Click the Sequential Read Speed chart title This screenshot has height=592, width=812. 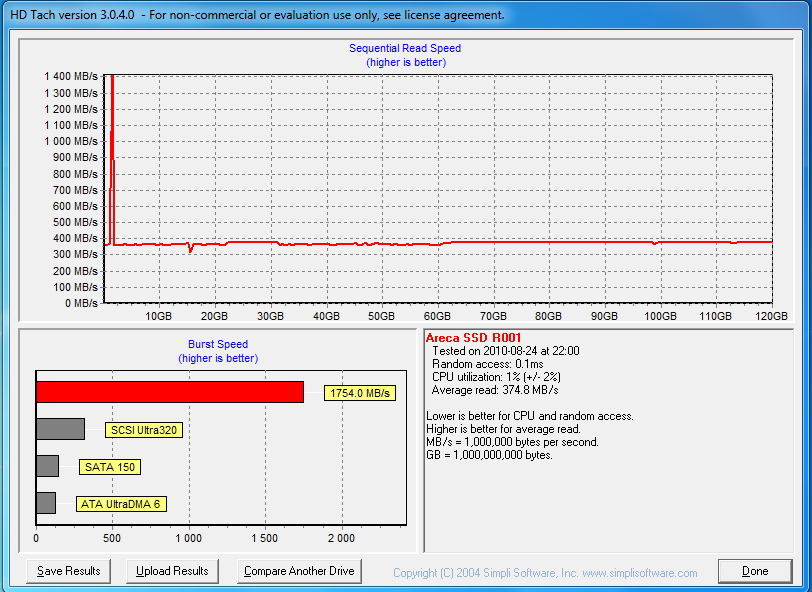pos(405,48)
